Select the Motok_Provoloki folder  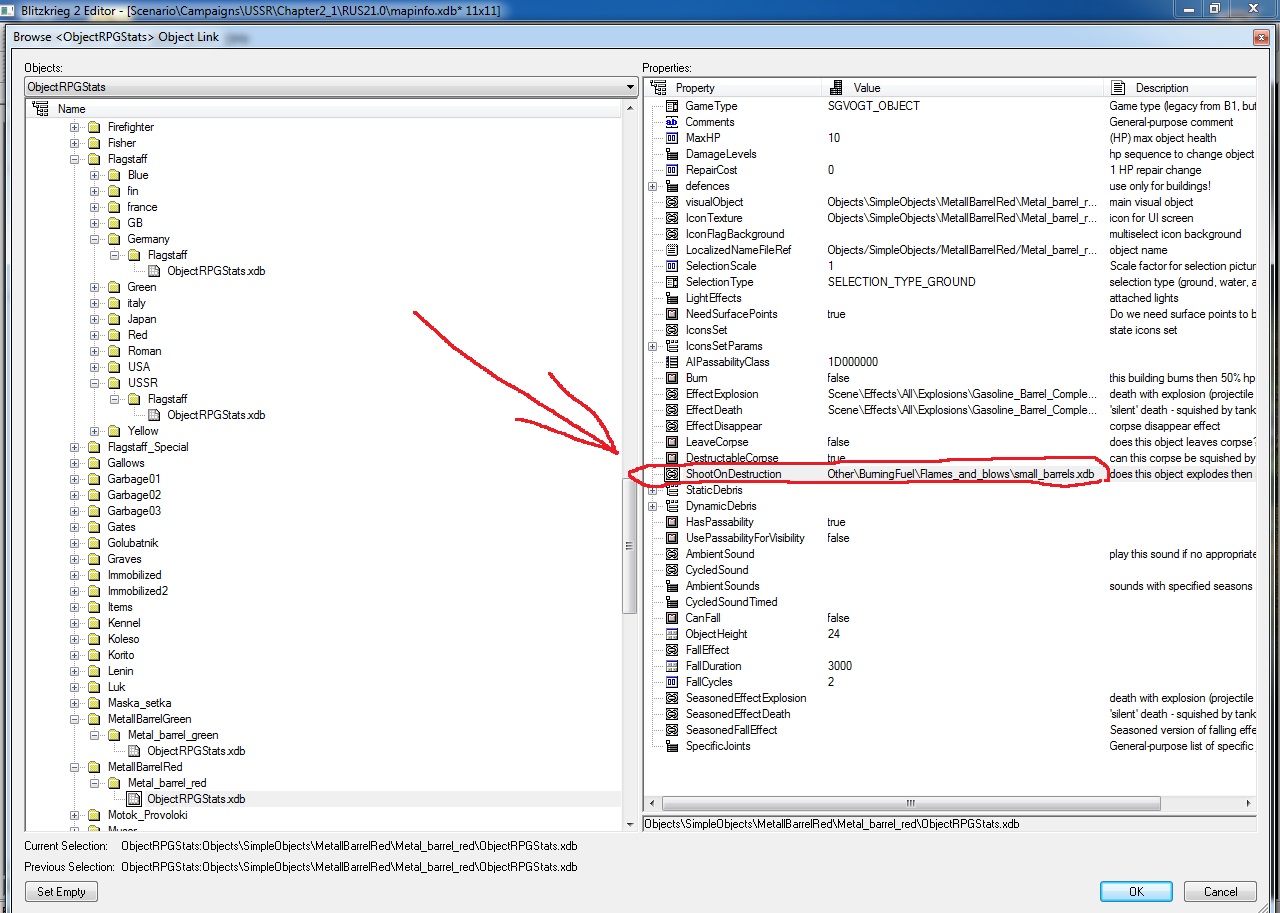point(147,815)
